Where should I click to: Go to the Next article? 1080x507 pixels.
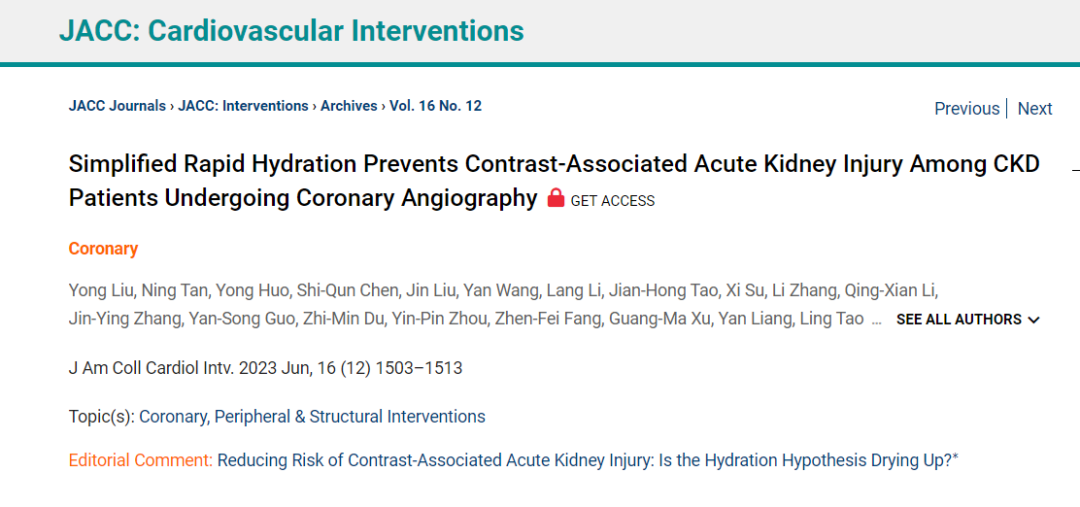click(x=1035, y=109)
